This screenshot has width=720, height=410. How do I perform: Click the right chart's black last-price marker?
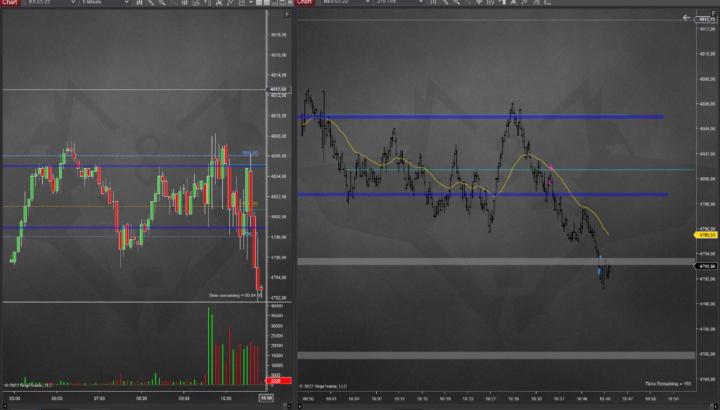tap(707, 266)
